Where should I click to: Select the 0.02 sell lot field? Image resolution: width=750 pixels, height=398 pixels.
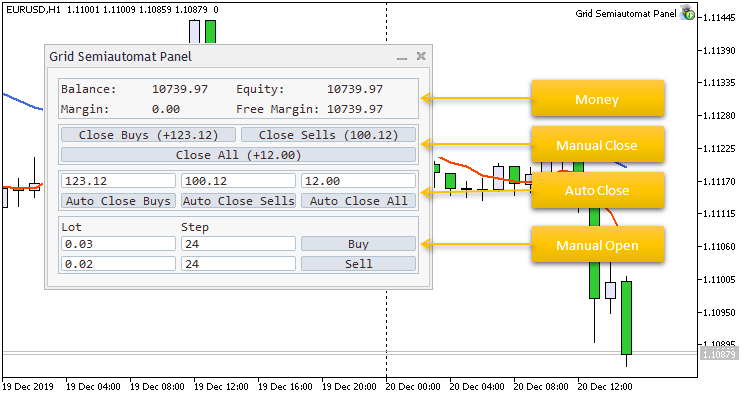[118, 264]
